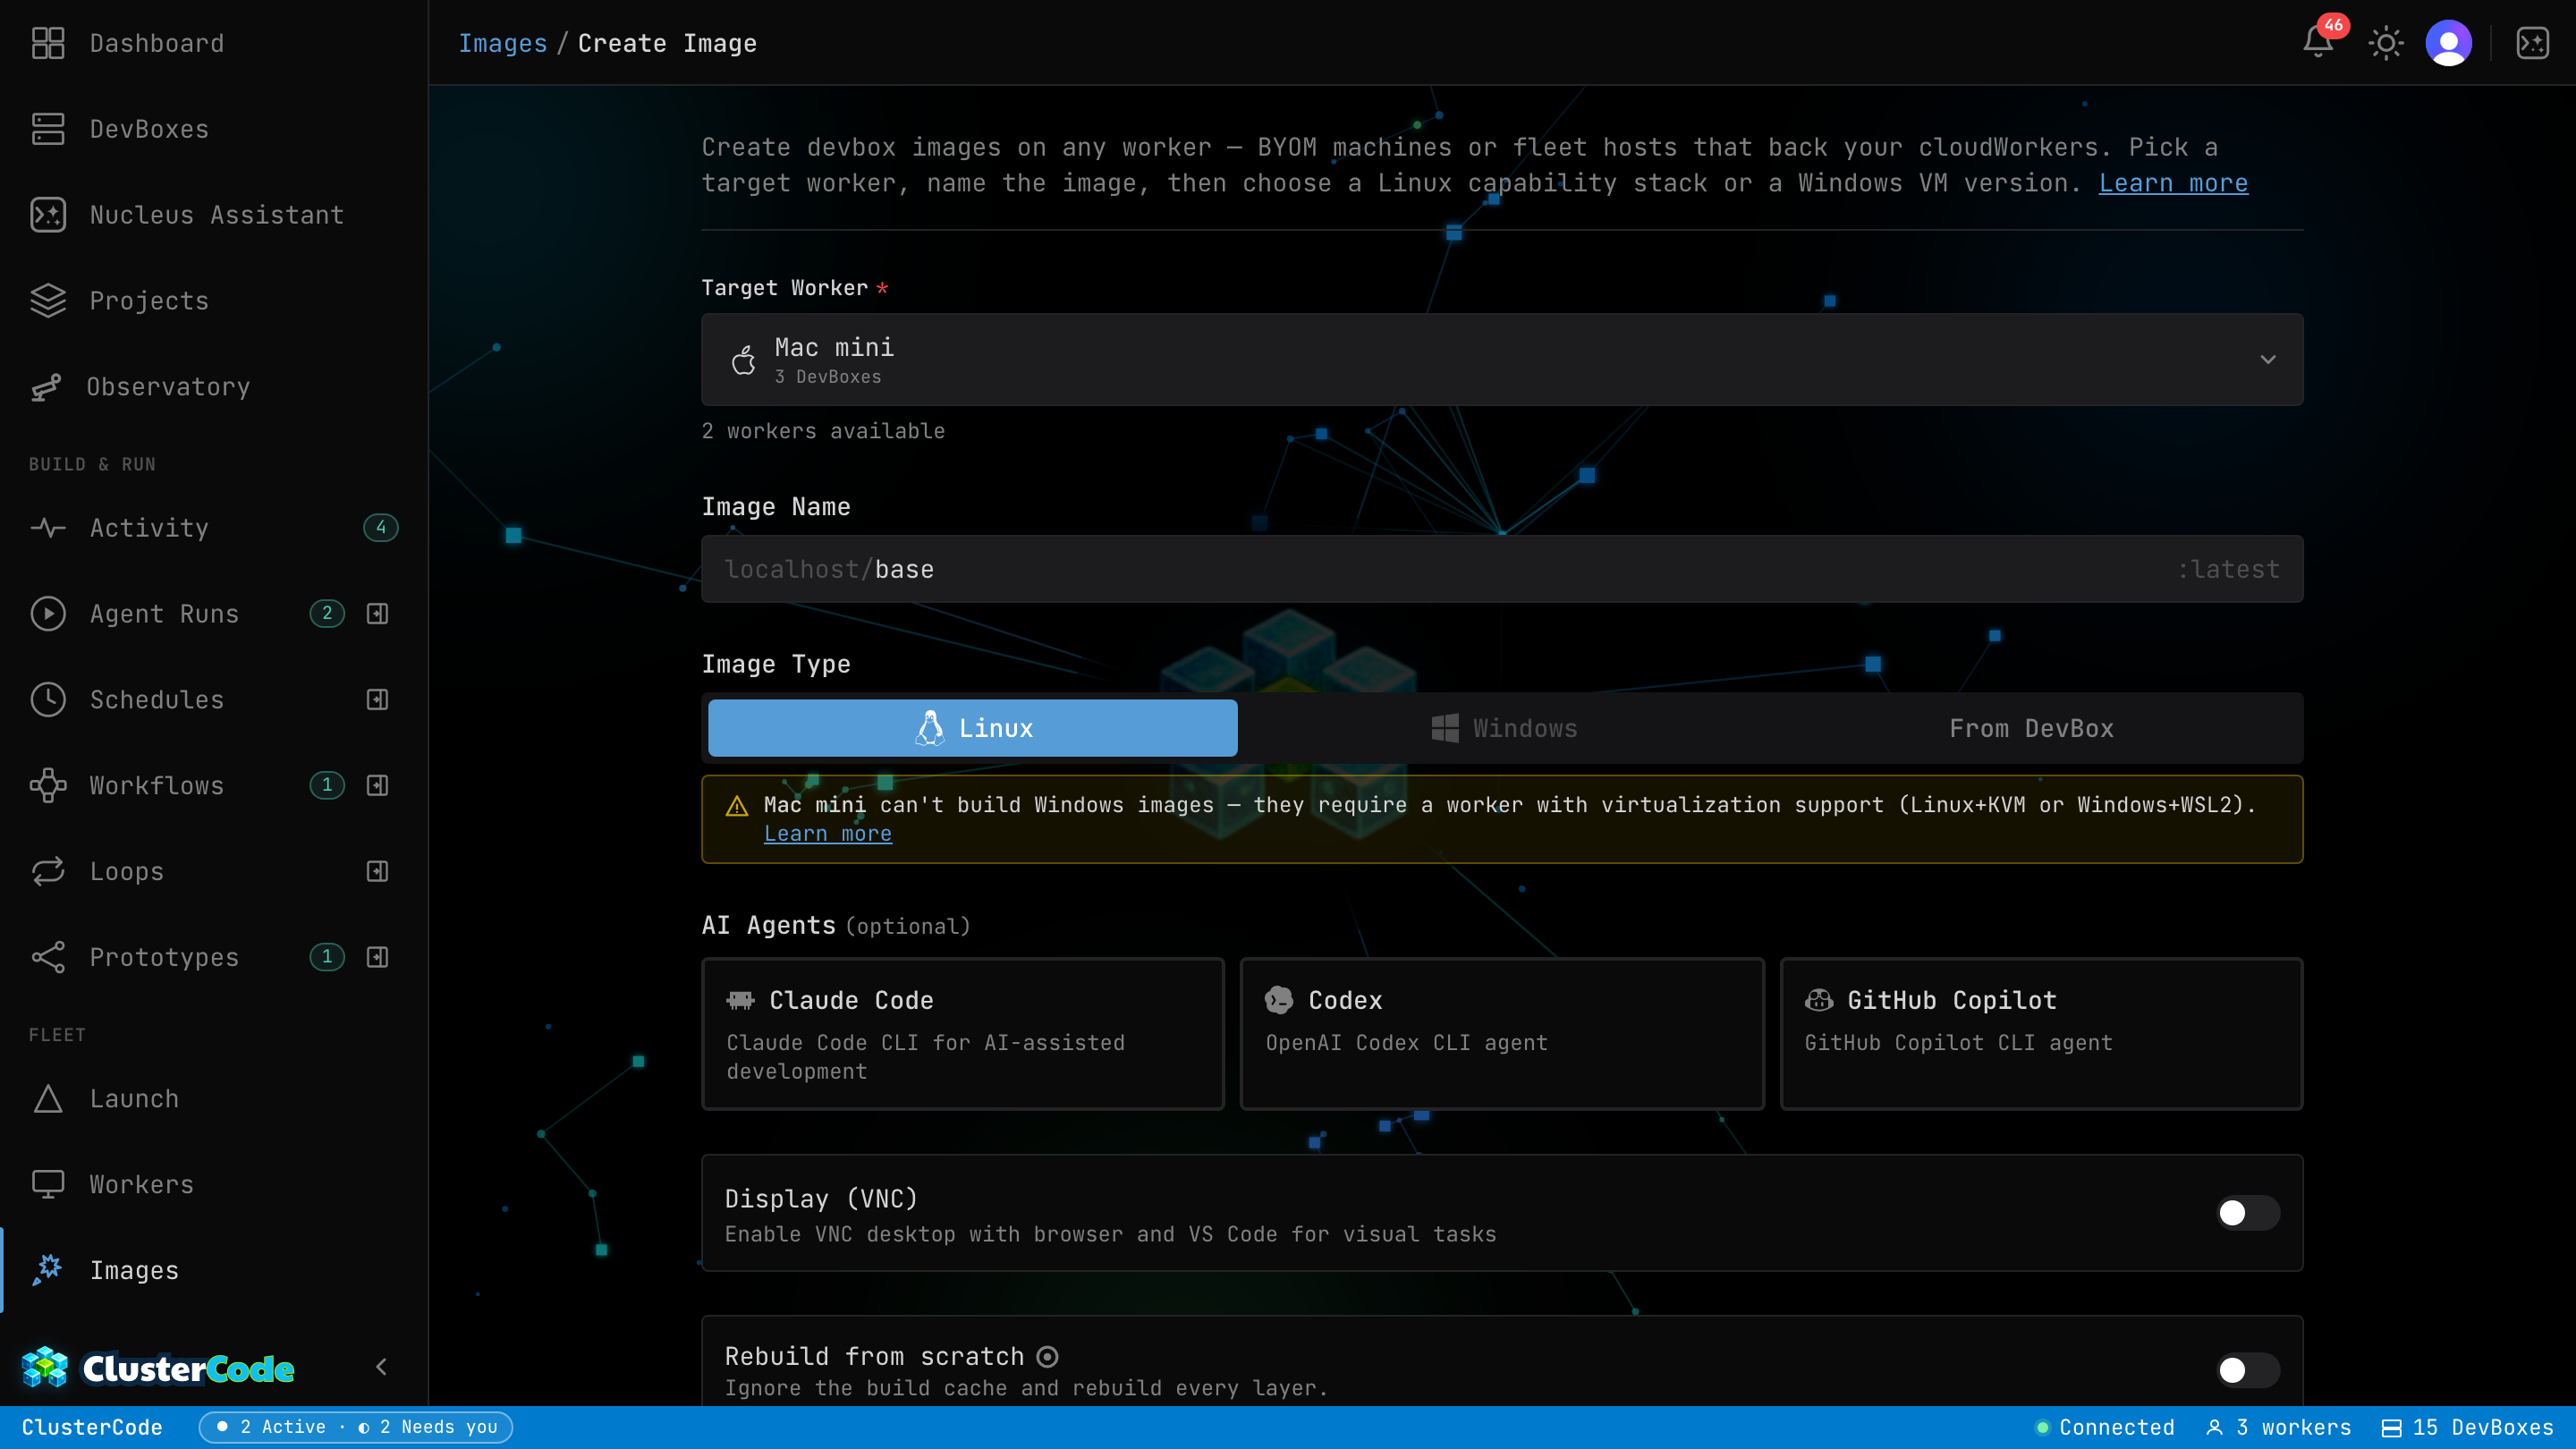The width and height of the screenshot is (2576, 1449).
Task: Click the new-item icon beside Schedules
Action: (377, 700)
